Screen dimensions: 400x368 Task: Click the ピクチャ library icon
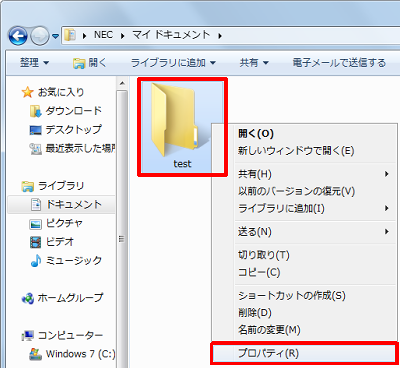click(x=36, y=224)
